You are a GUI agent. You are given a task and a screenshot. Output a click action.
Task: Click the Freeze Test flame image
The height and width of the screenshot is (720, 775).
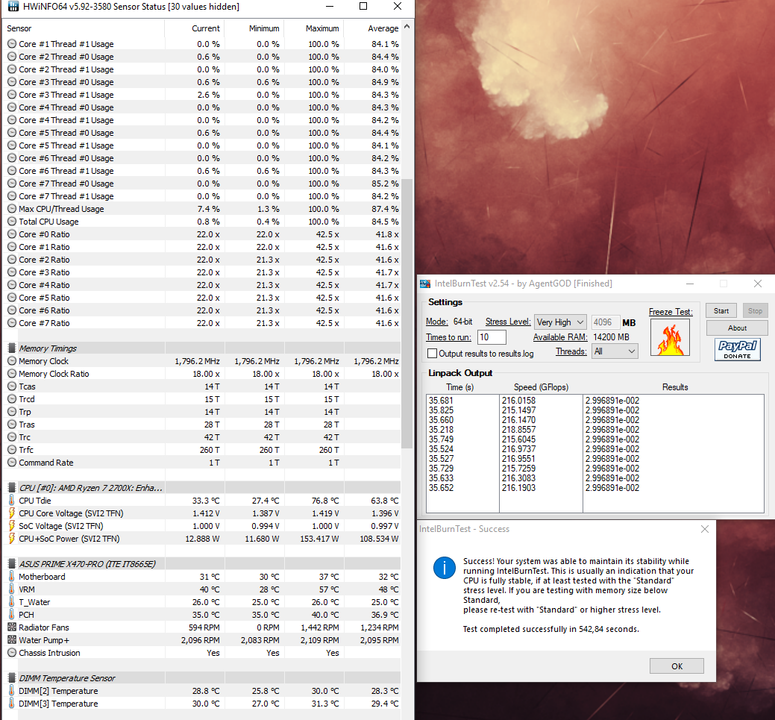pyautogui.click(x=670, y=338)
